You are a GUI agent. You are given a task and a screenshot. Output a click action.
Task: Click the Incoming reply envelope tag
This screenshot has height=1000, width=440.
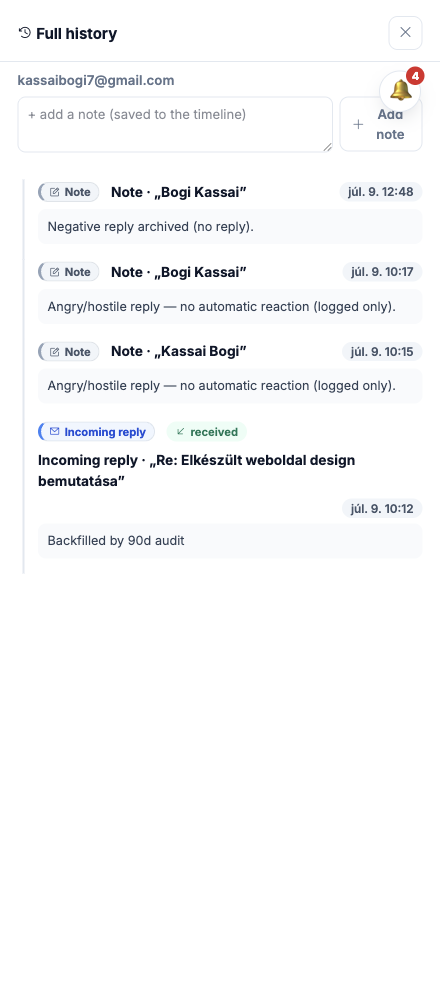point(97,432)
